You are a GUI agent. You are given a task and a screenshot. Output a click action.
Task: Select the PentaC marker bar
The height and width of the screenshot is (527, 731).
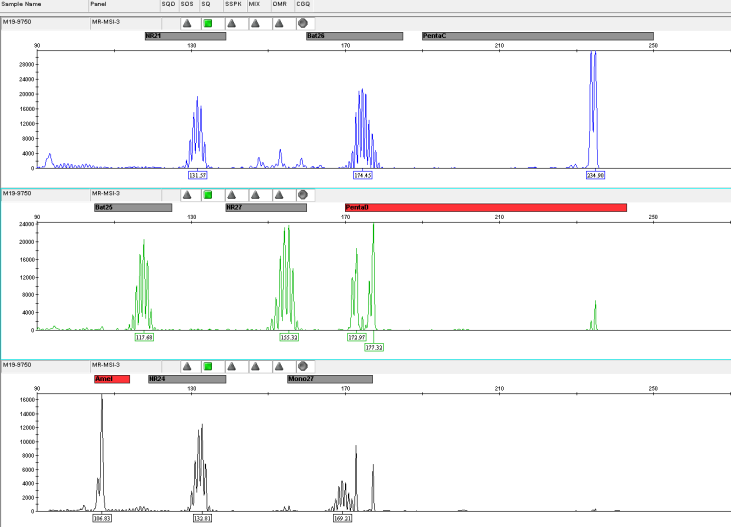click(537, 36)
